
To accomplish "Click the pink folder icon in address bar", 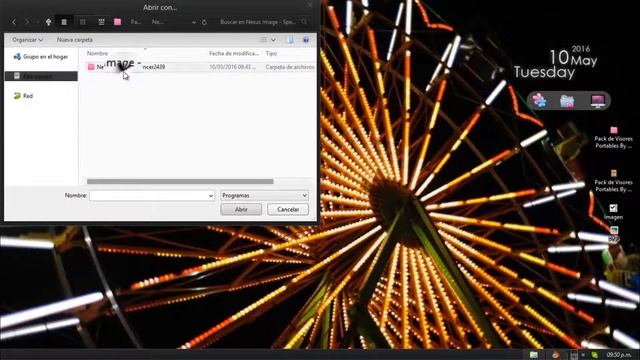I will click(118, 22).
